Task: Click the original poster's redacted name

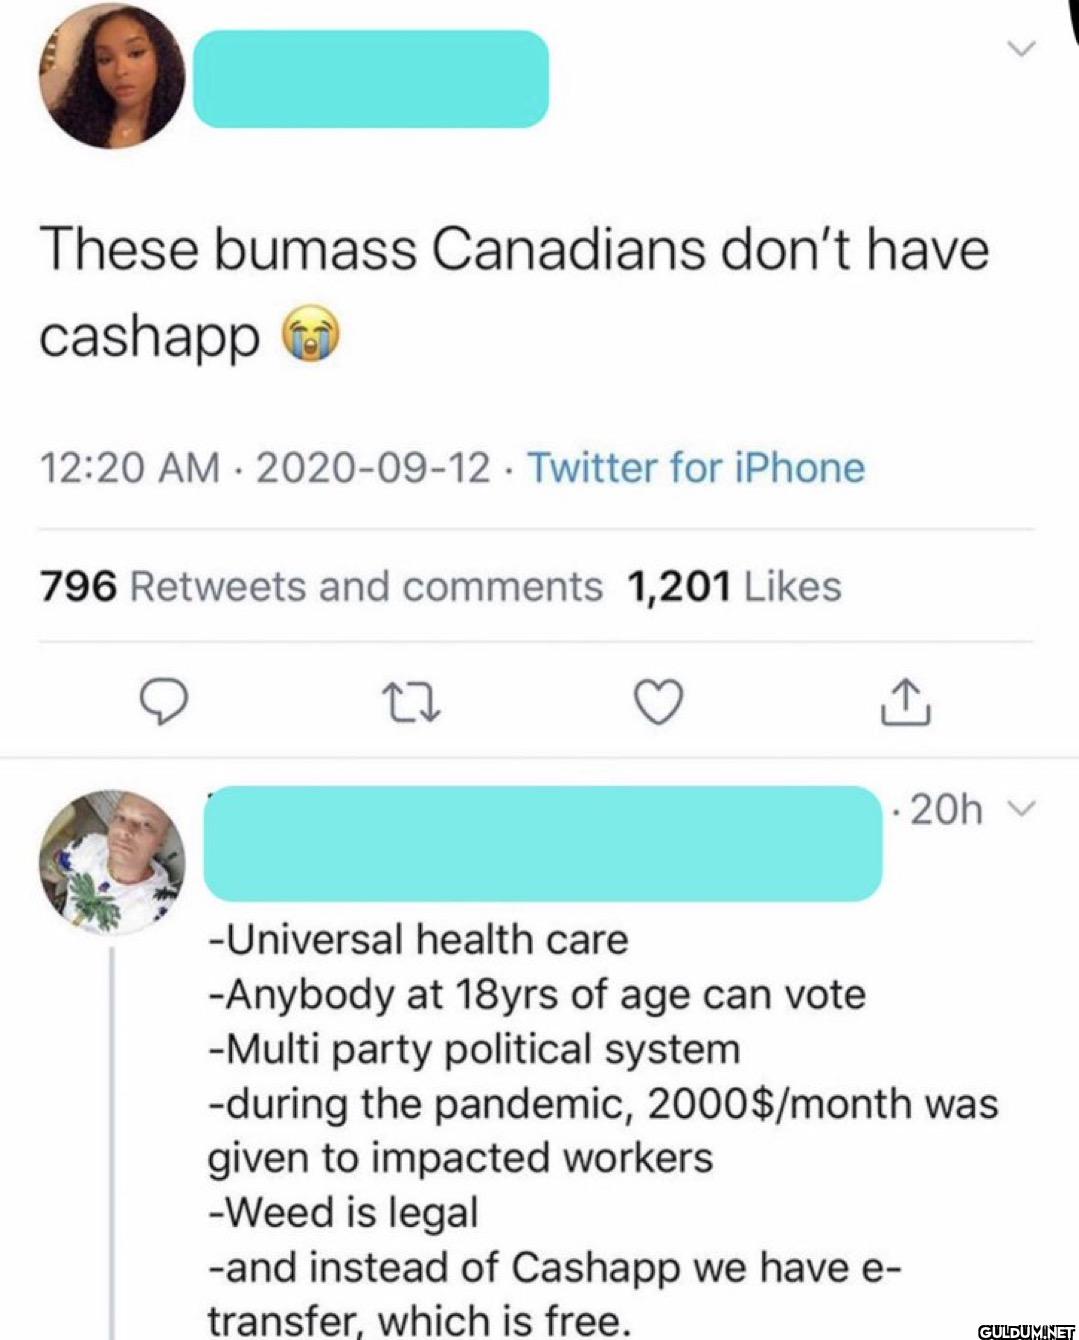Action: [370, 79]
